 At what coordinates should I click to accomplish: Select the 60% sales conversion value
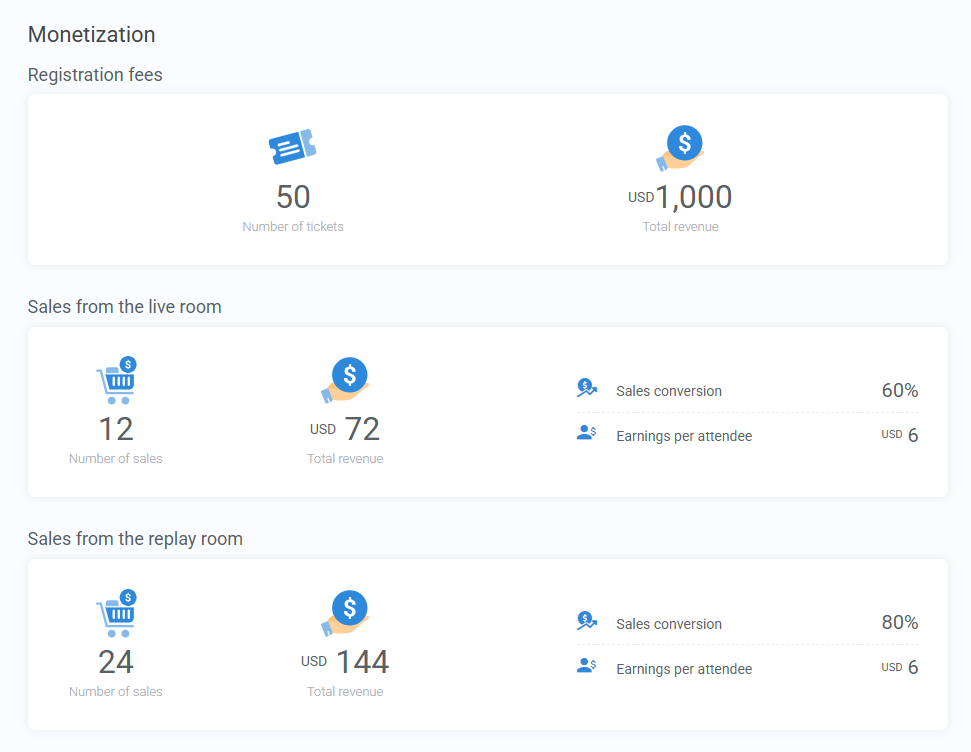[901, 390]
